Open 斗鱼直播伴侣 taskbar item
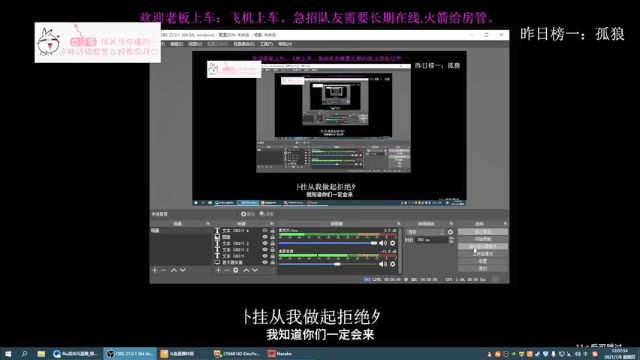Screen dimensions: 640x360 tap(183, 354)
